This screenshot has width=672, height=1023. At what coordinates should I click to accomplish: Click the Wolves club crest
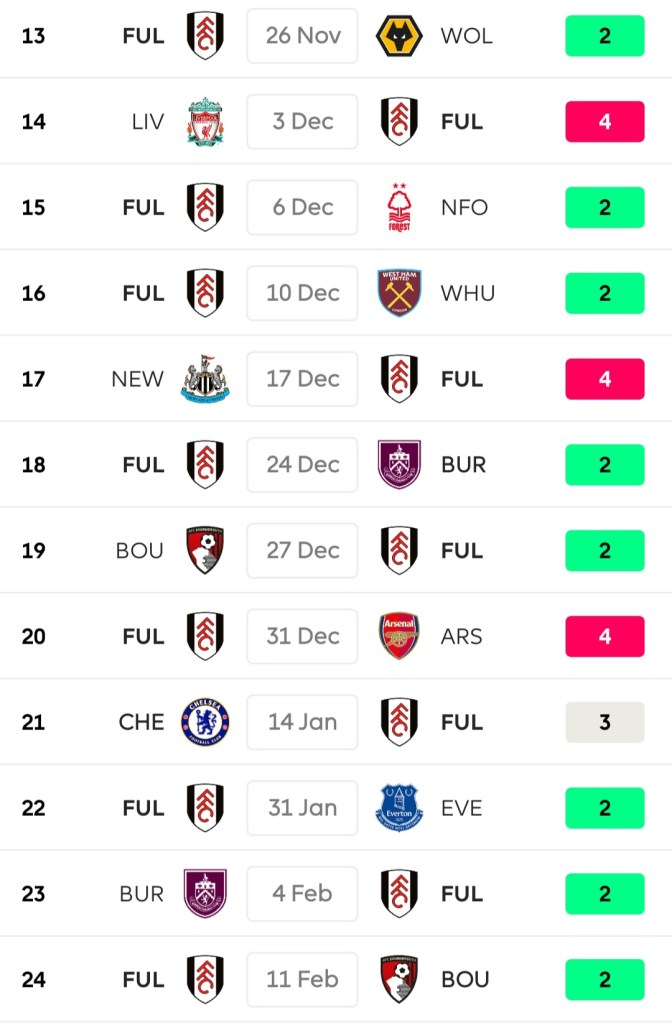(399, 36)
